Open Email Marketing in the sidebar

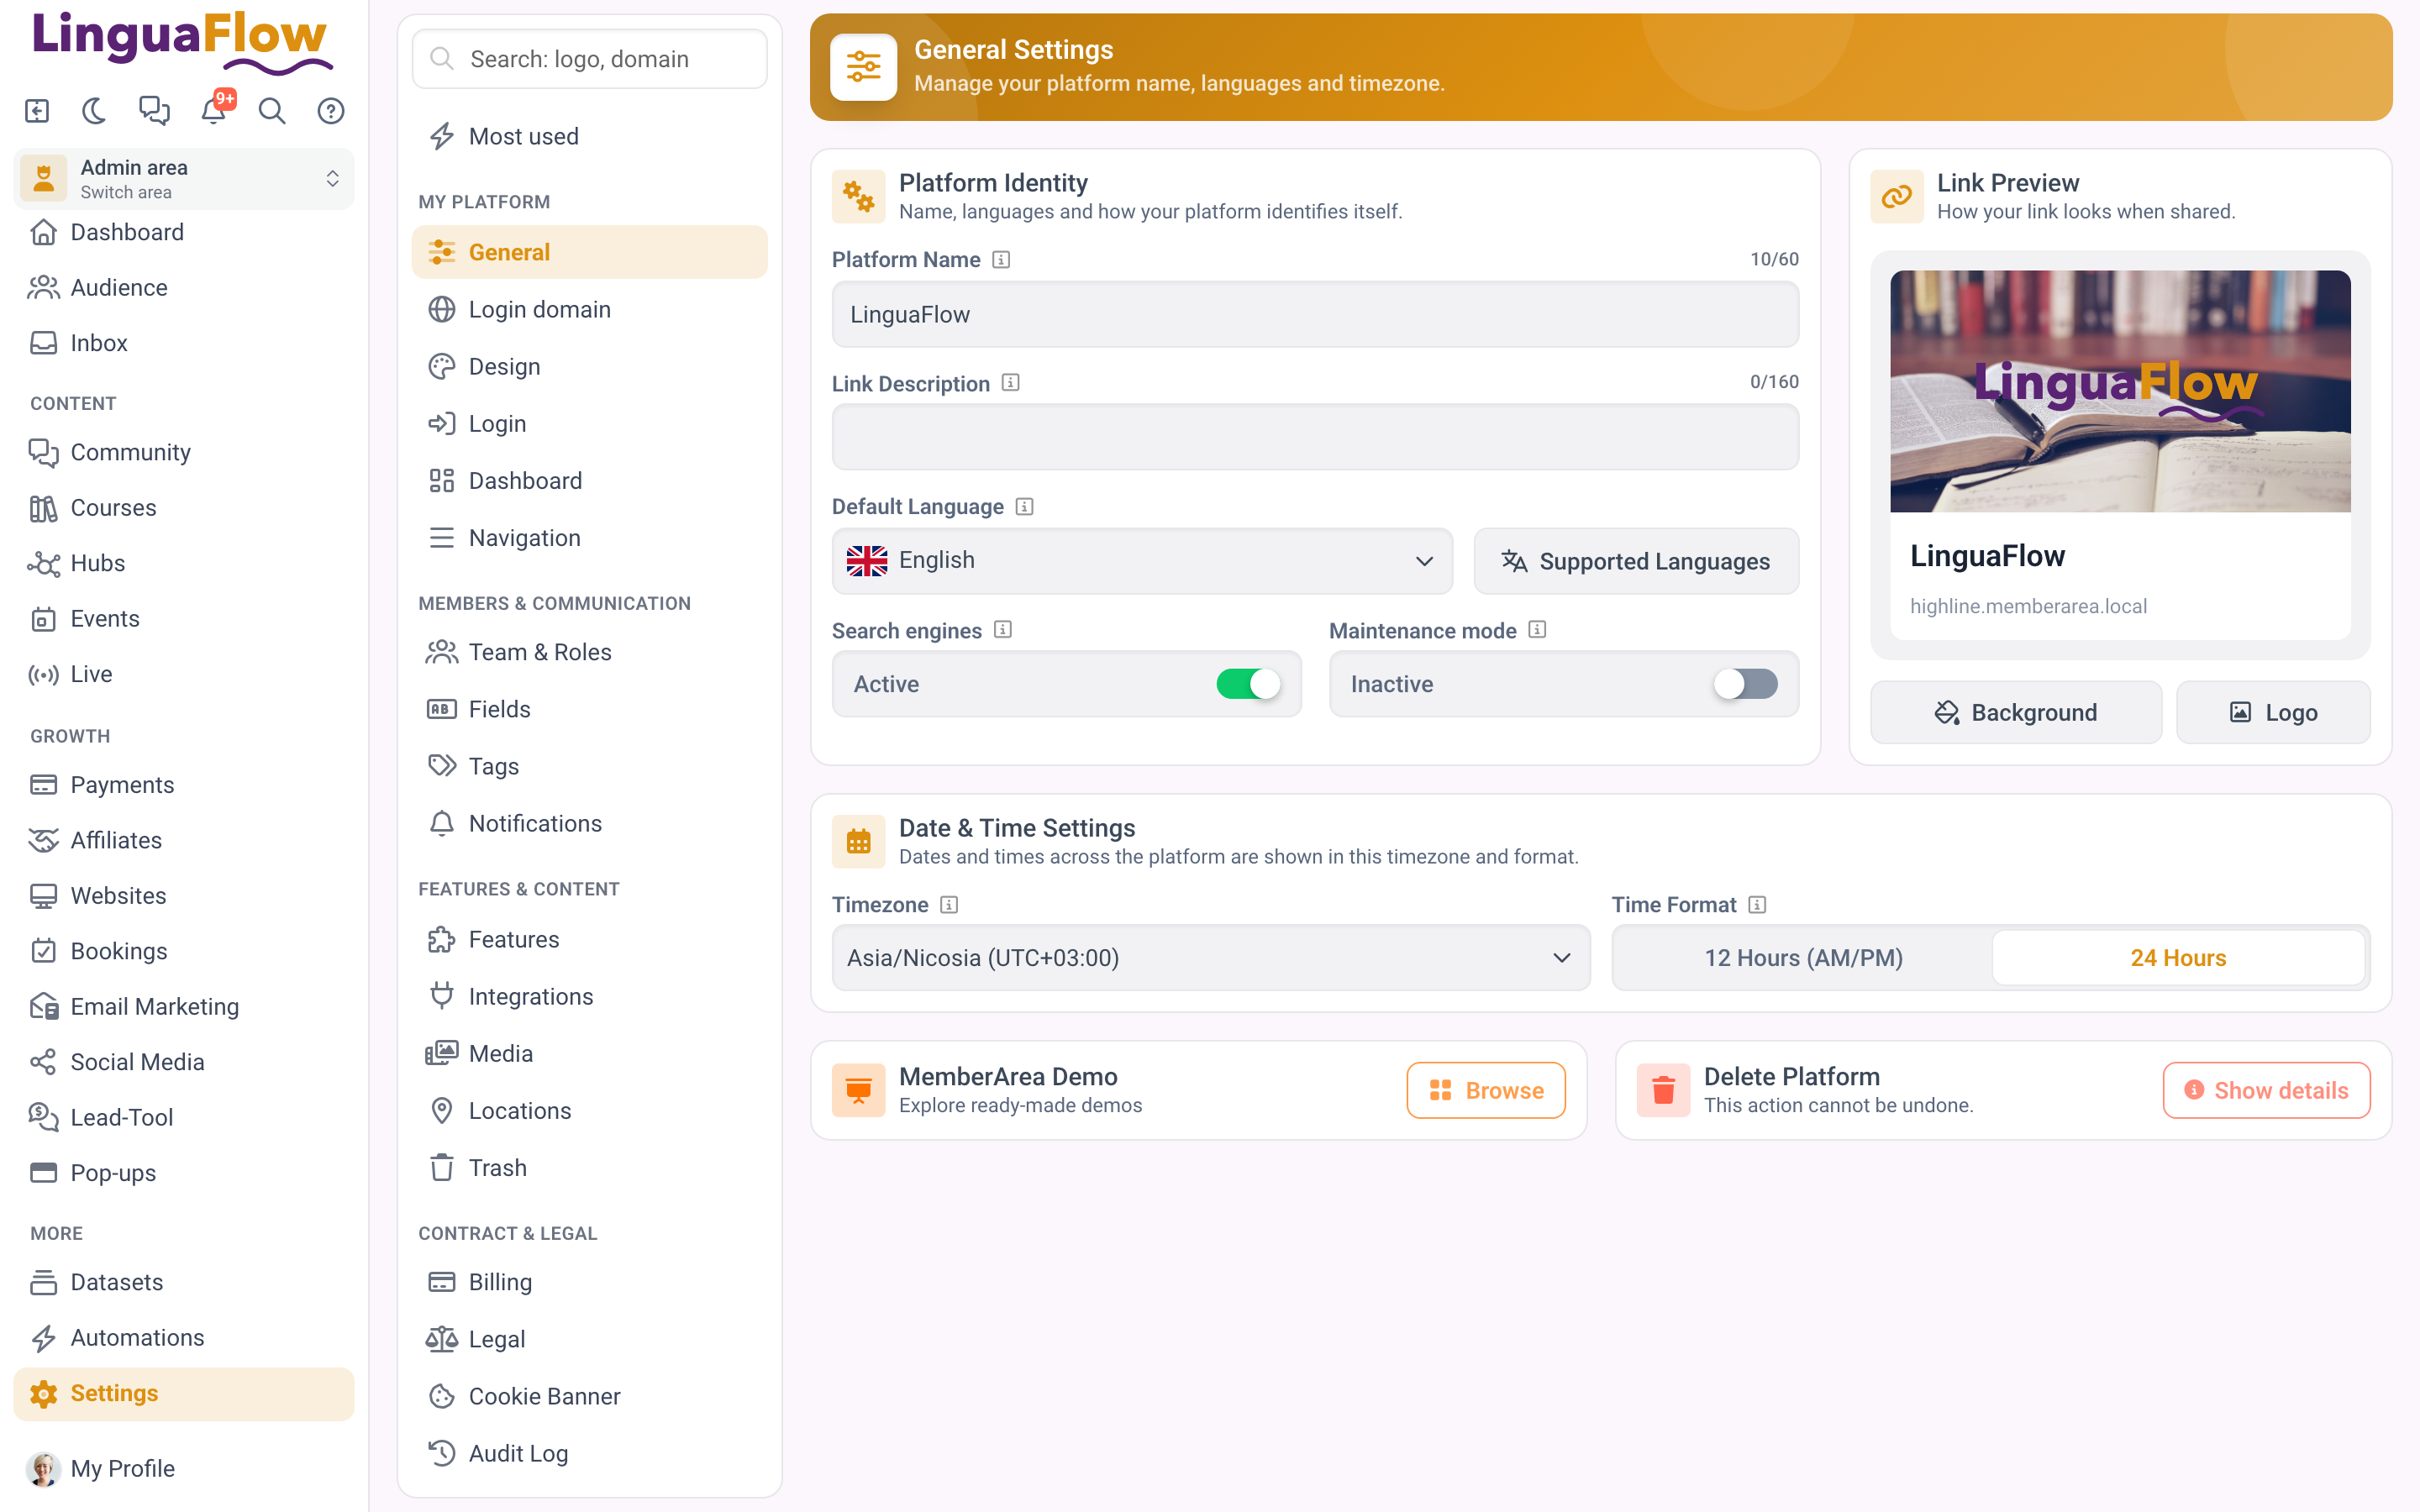click(184, 1007)
